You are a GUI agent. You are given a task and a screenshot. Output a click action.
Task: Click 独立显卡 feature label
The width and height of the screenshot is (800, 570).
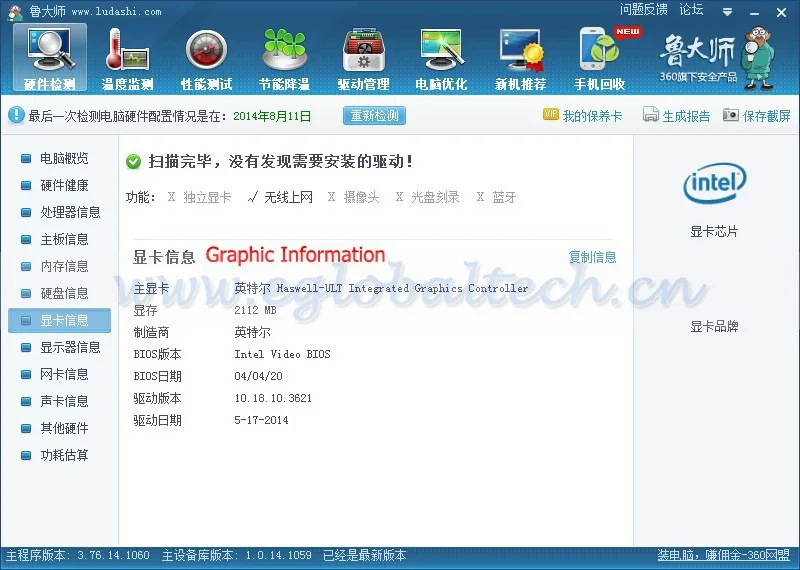207,197
